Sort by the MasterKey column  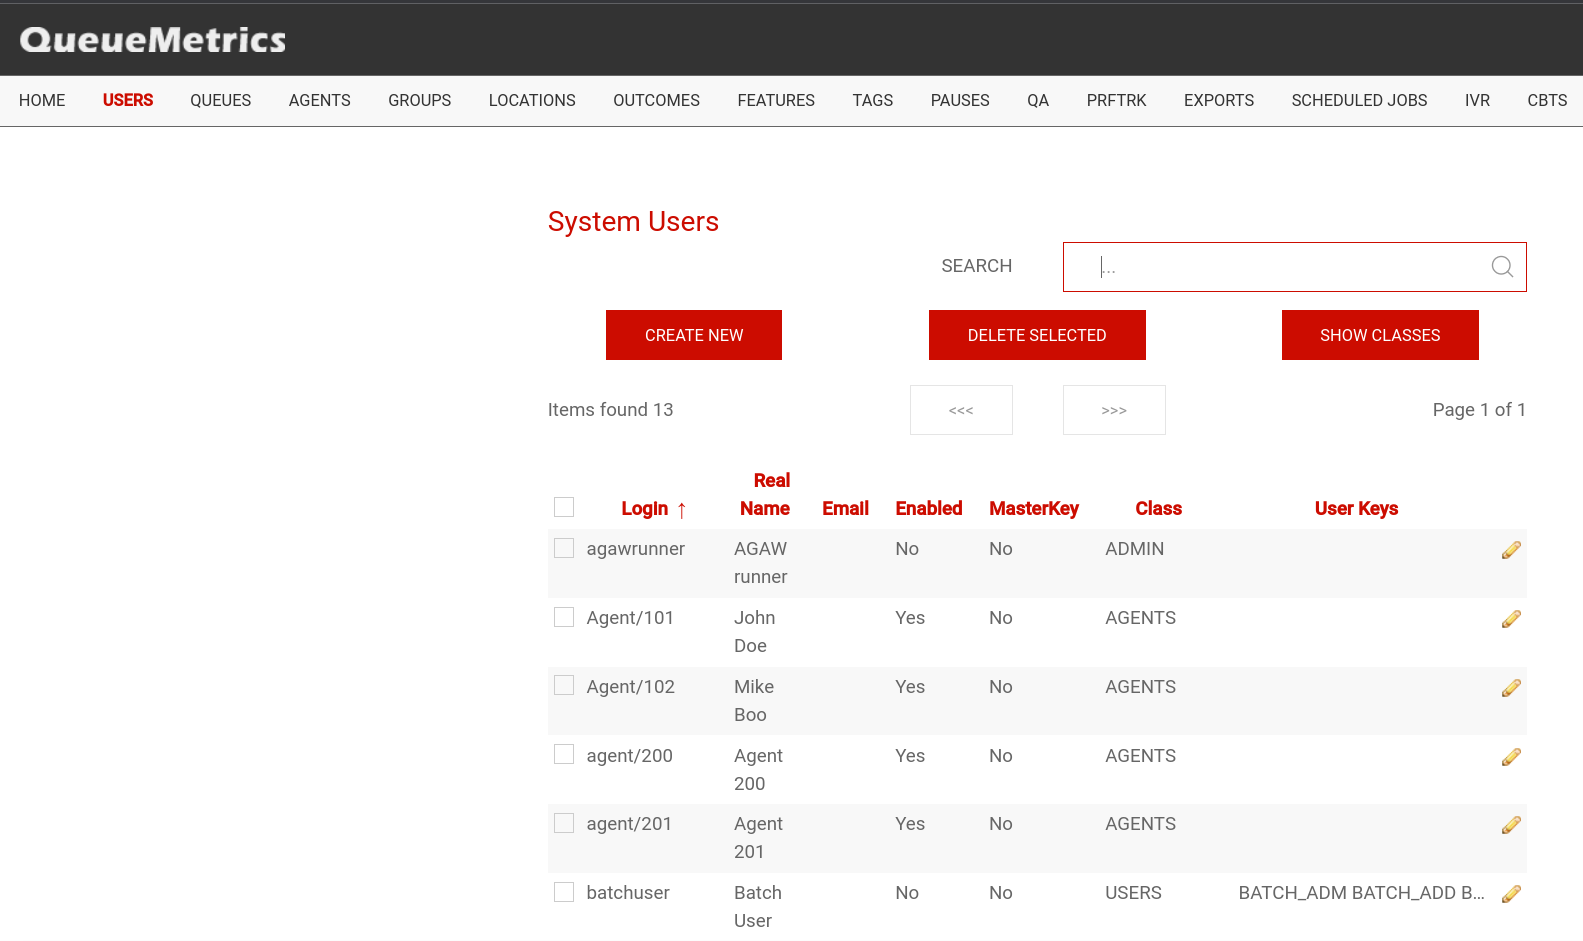tap(1034, 509)
